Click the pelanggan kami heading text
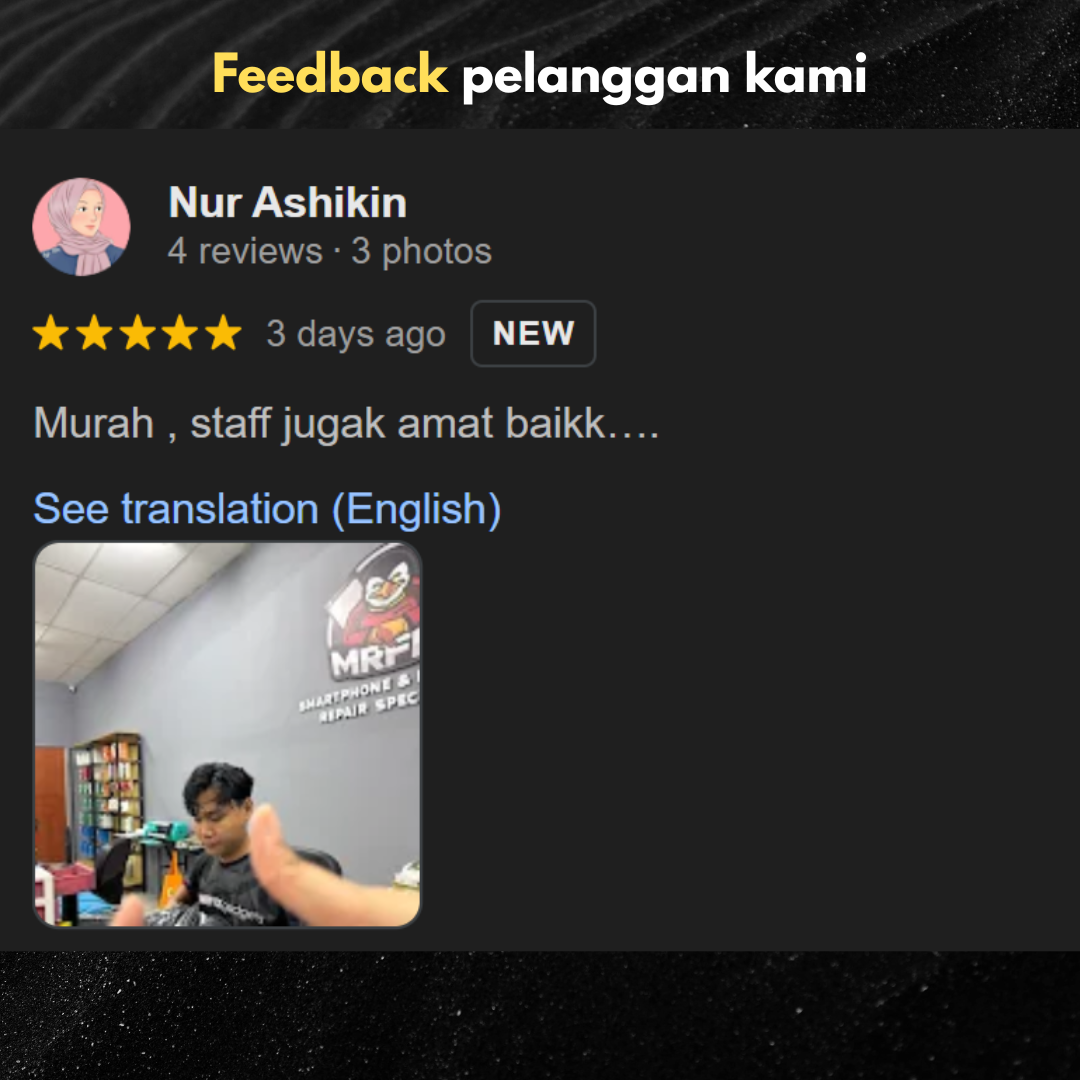Screen dimensions: 1080x1080 664,76
